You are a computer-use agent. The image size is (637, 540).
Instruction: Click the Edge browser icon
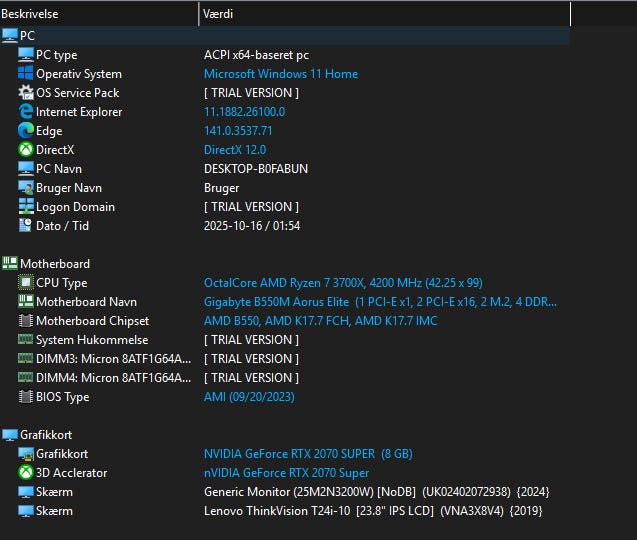pyautogui.click(x=26, y=131)
